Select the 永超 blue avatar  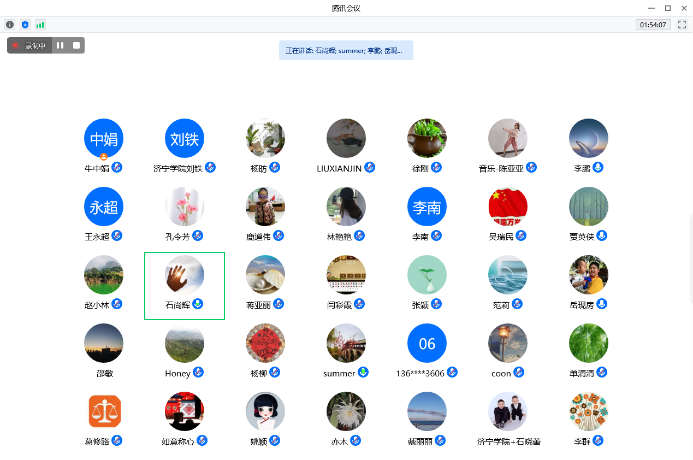[x=104, y=207]
